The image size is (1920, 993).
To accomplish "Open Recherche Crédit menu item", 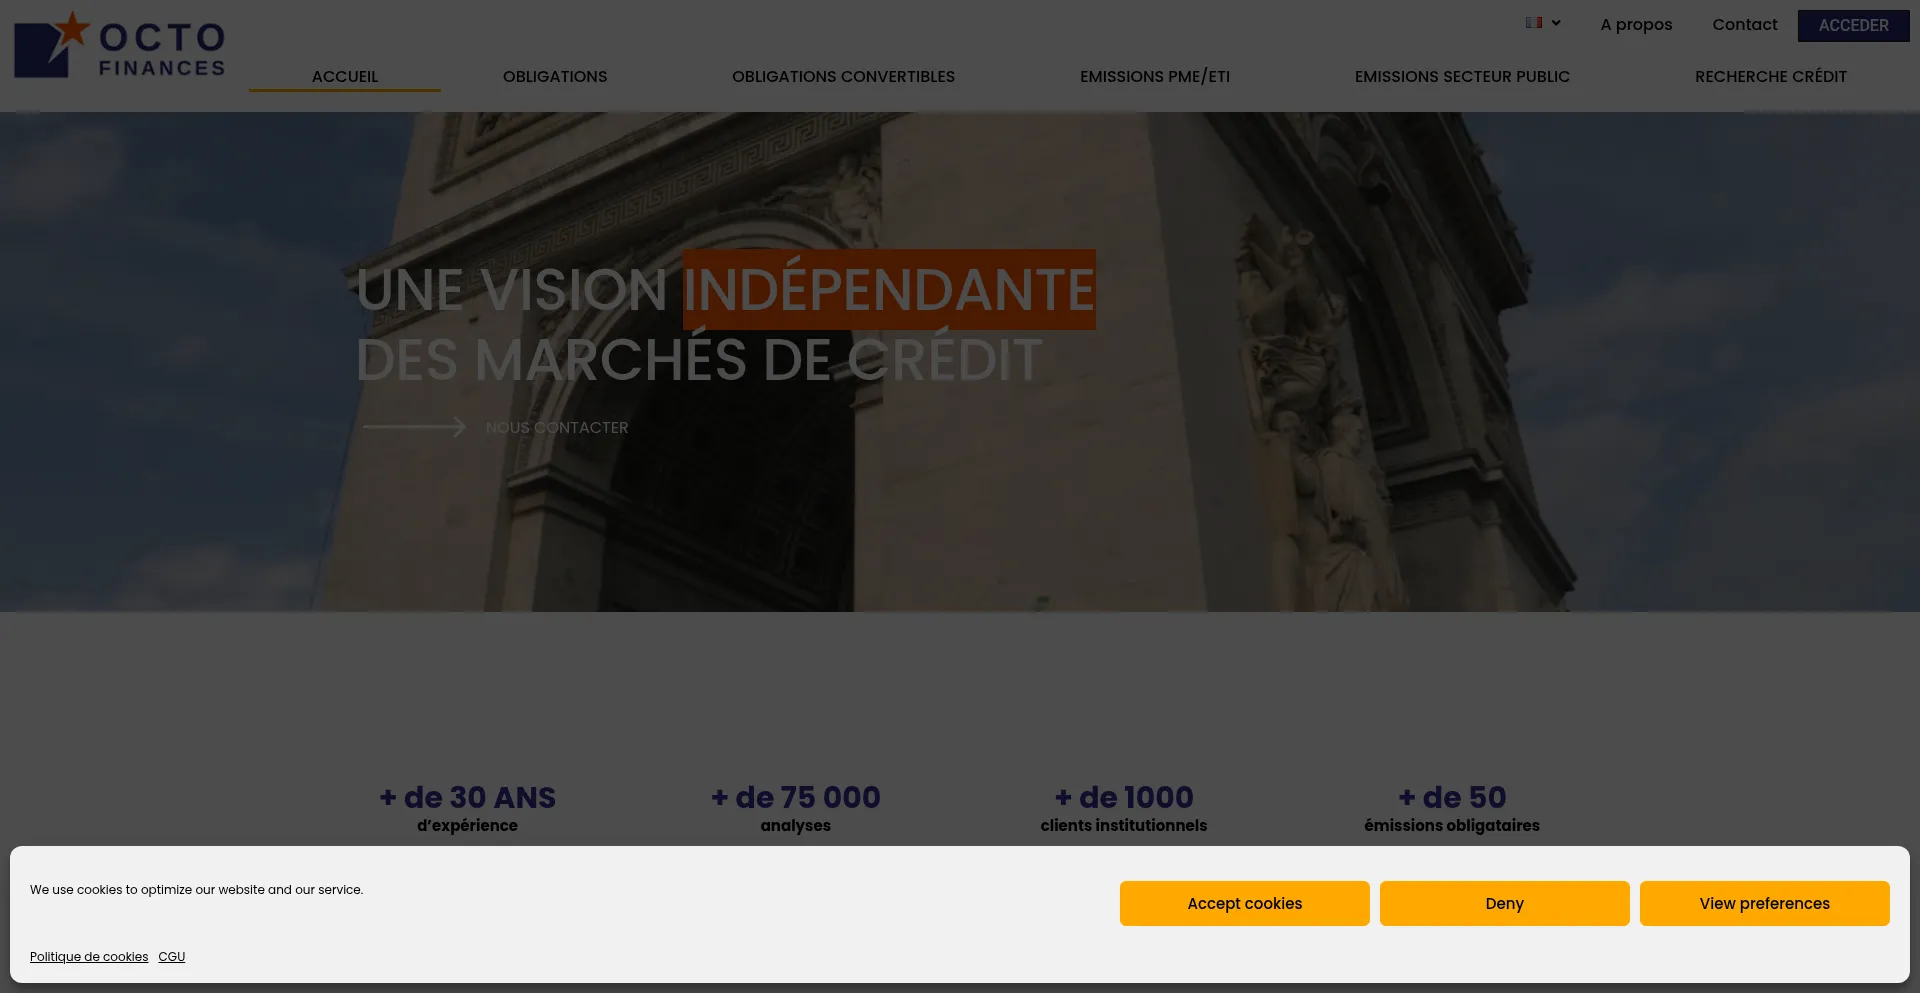I will pos(1771,76).
